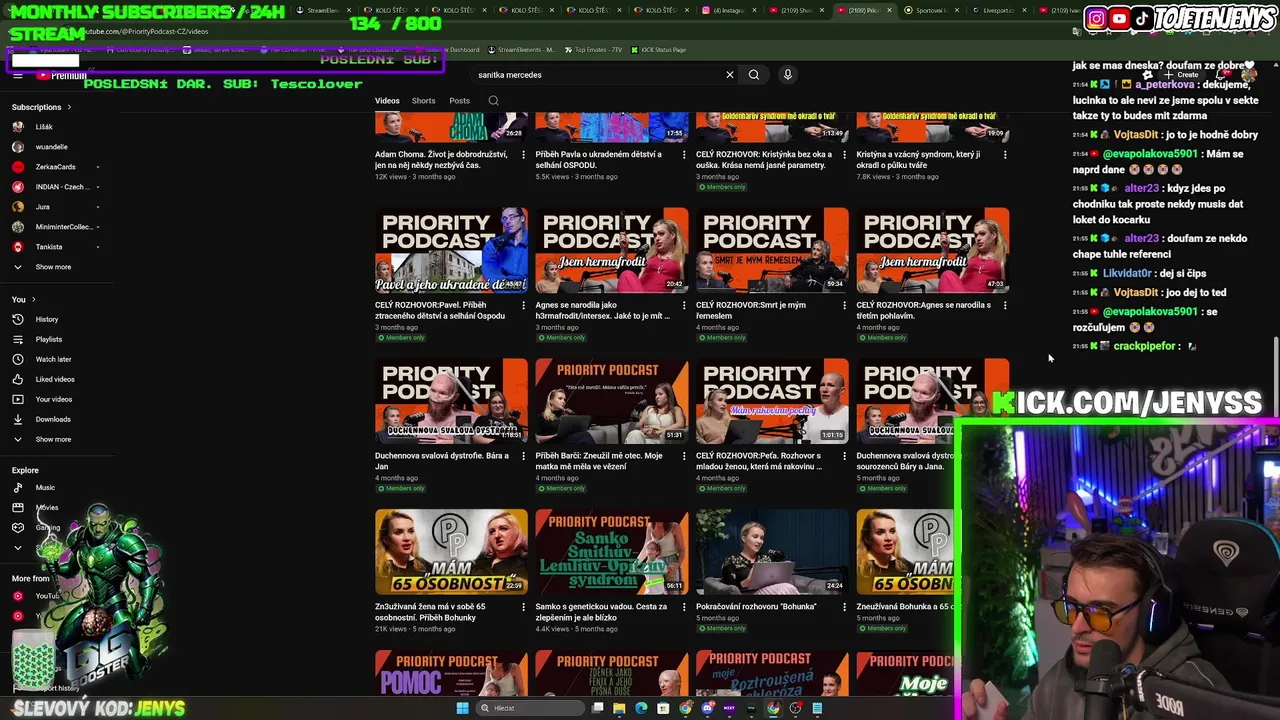Show more items below Downloads
The height and width of the screenshot is (720, 1280).
(x=53, y=439)
